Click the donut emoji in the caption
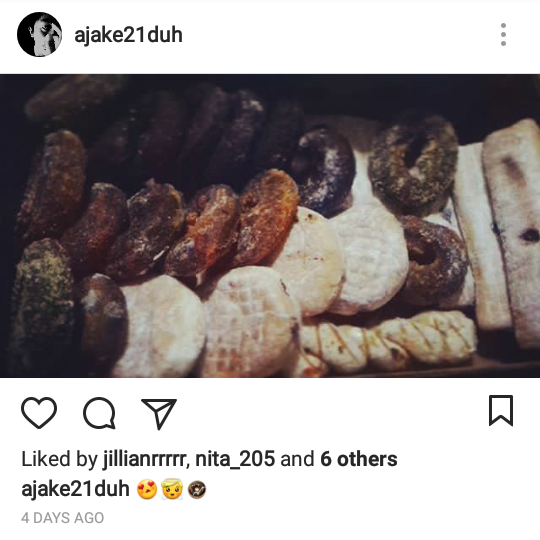 point(197,490)
